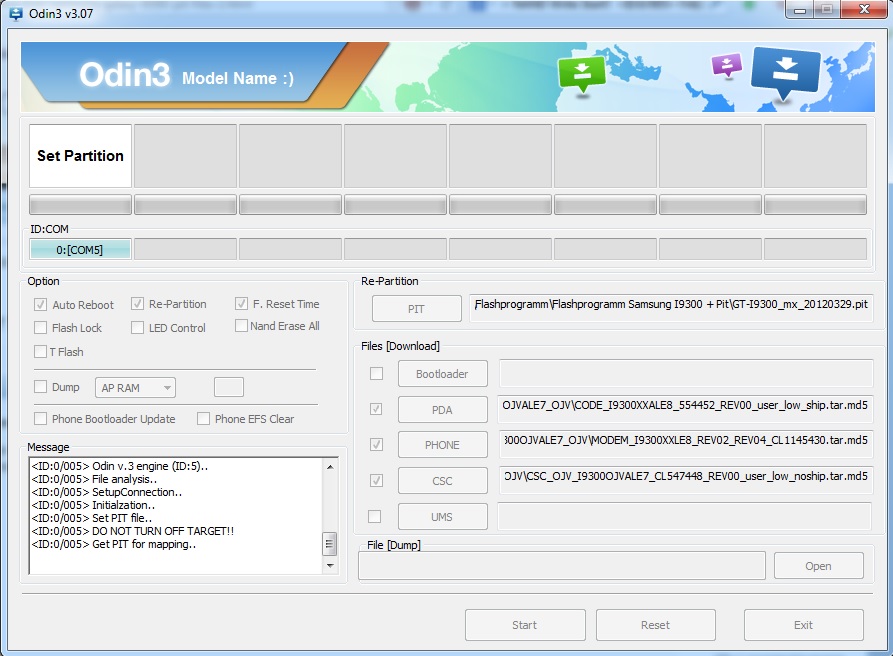Viewport: 893px width, 656px height.
Task: Toggle the Re-Partition checkbox
Action: tap(137, 304)
